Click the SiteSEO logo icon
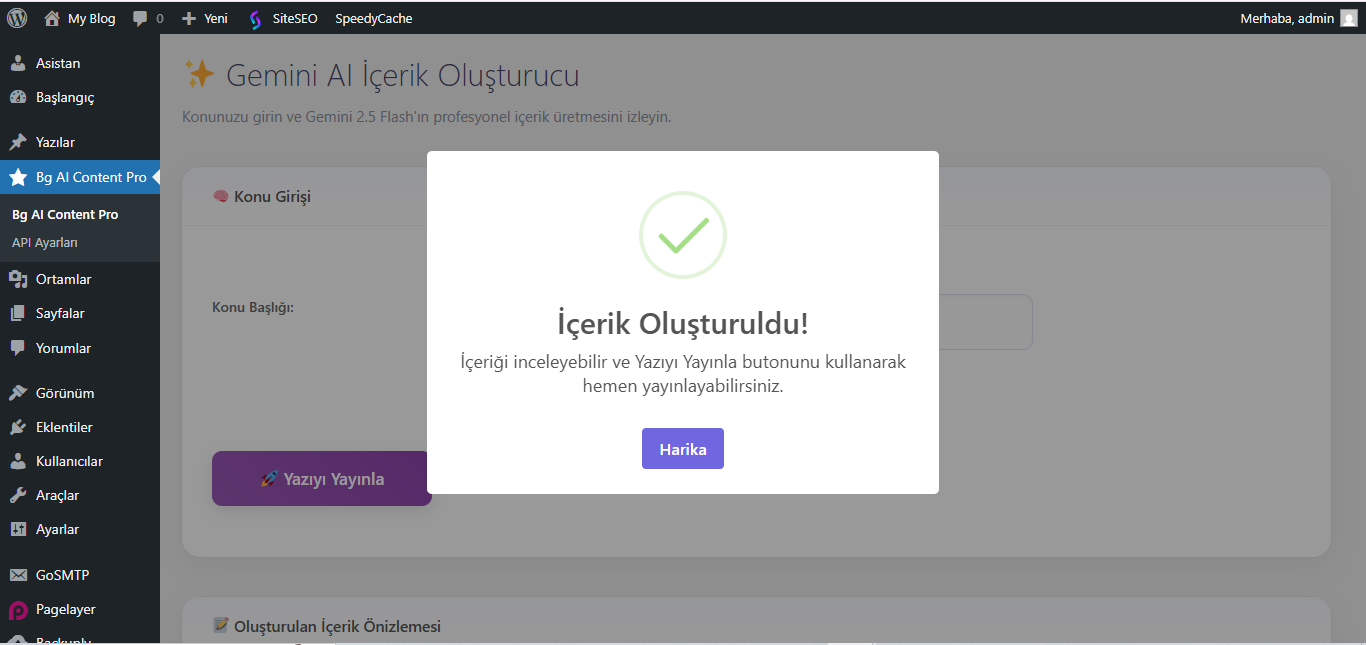The height and width of the screenshot is (645, 1366). [x=255, y=18]
